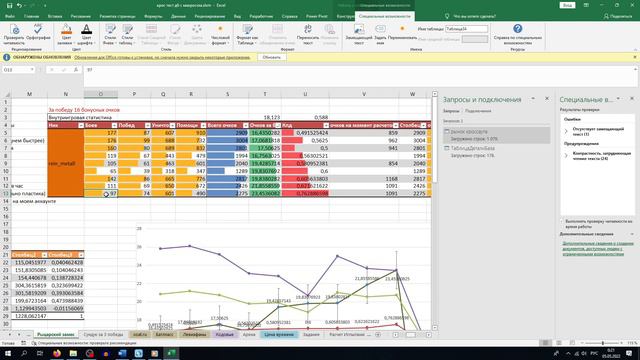Toggle 'Выполнять проверку читаемости' checkbox
This screenshot has height=360, width=640.
pos(563,221)
